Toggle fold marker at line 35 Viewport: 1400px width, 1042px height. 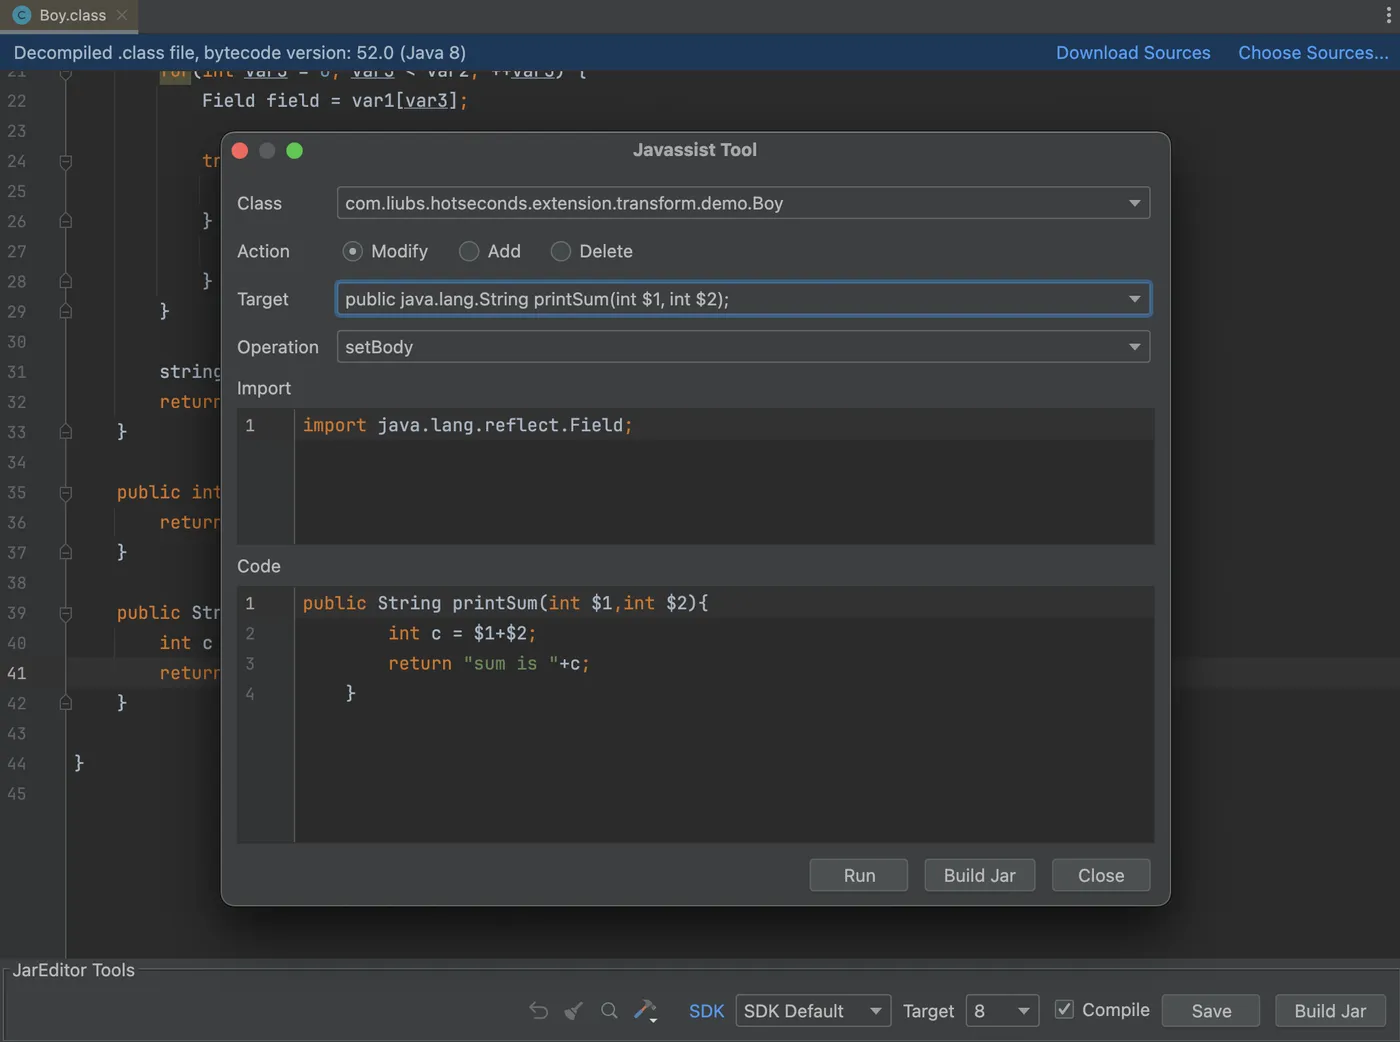coord(65,492)
